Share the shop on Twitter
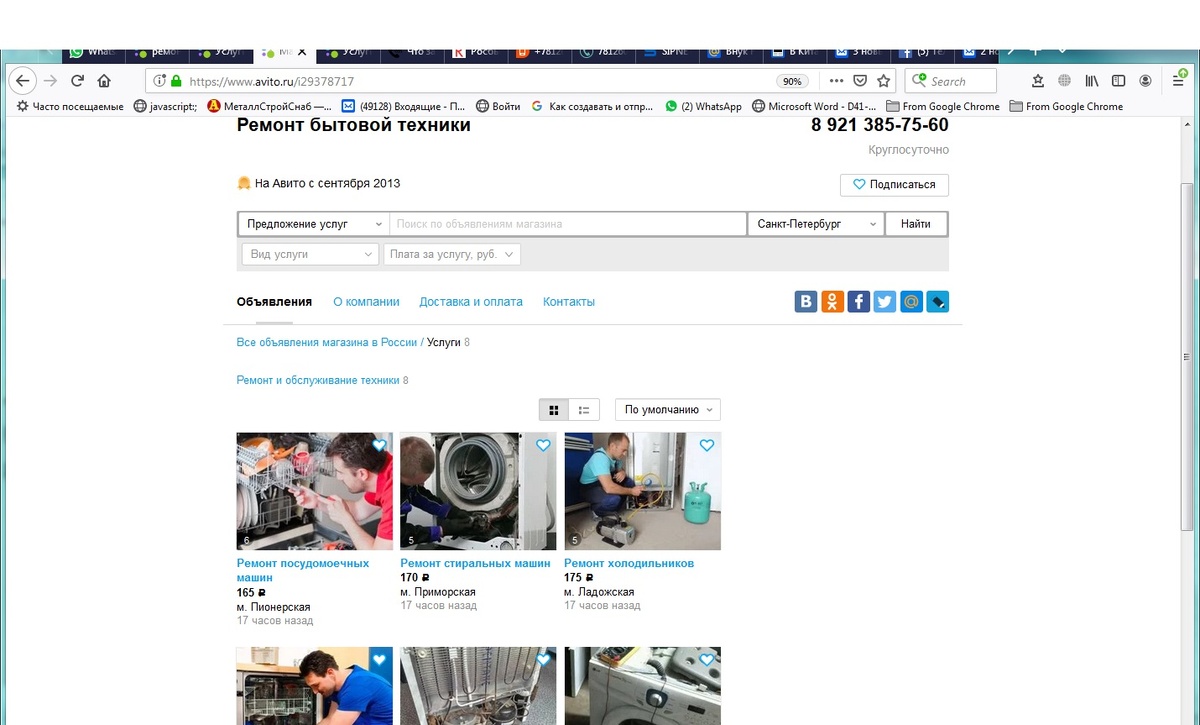The height and width of the screenshot is (725, 1200). (x=884, y=301)
